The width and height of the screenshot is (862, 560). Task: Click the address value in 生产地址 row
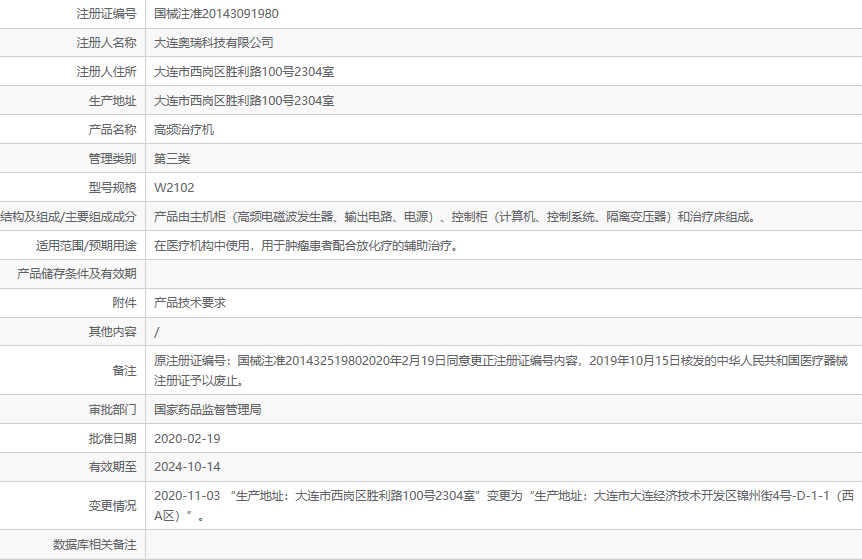(244, 101)
